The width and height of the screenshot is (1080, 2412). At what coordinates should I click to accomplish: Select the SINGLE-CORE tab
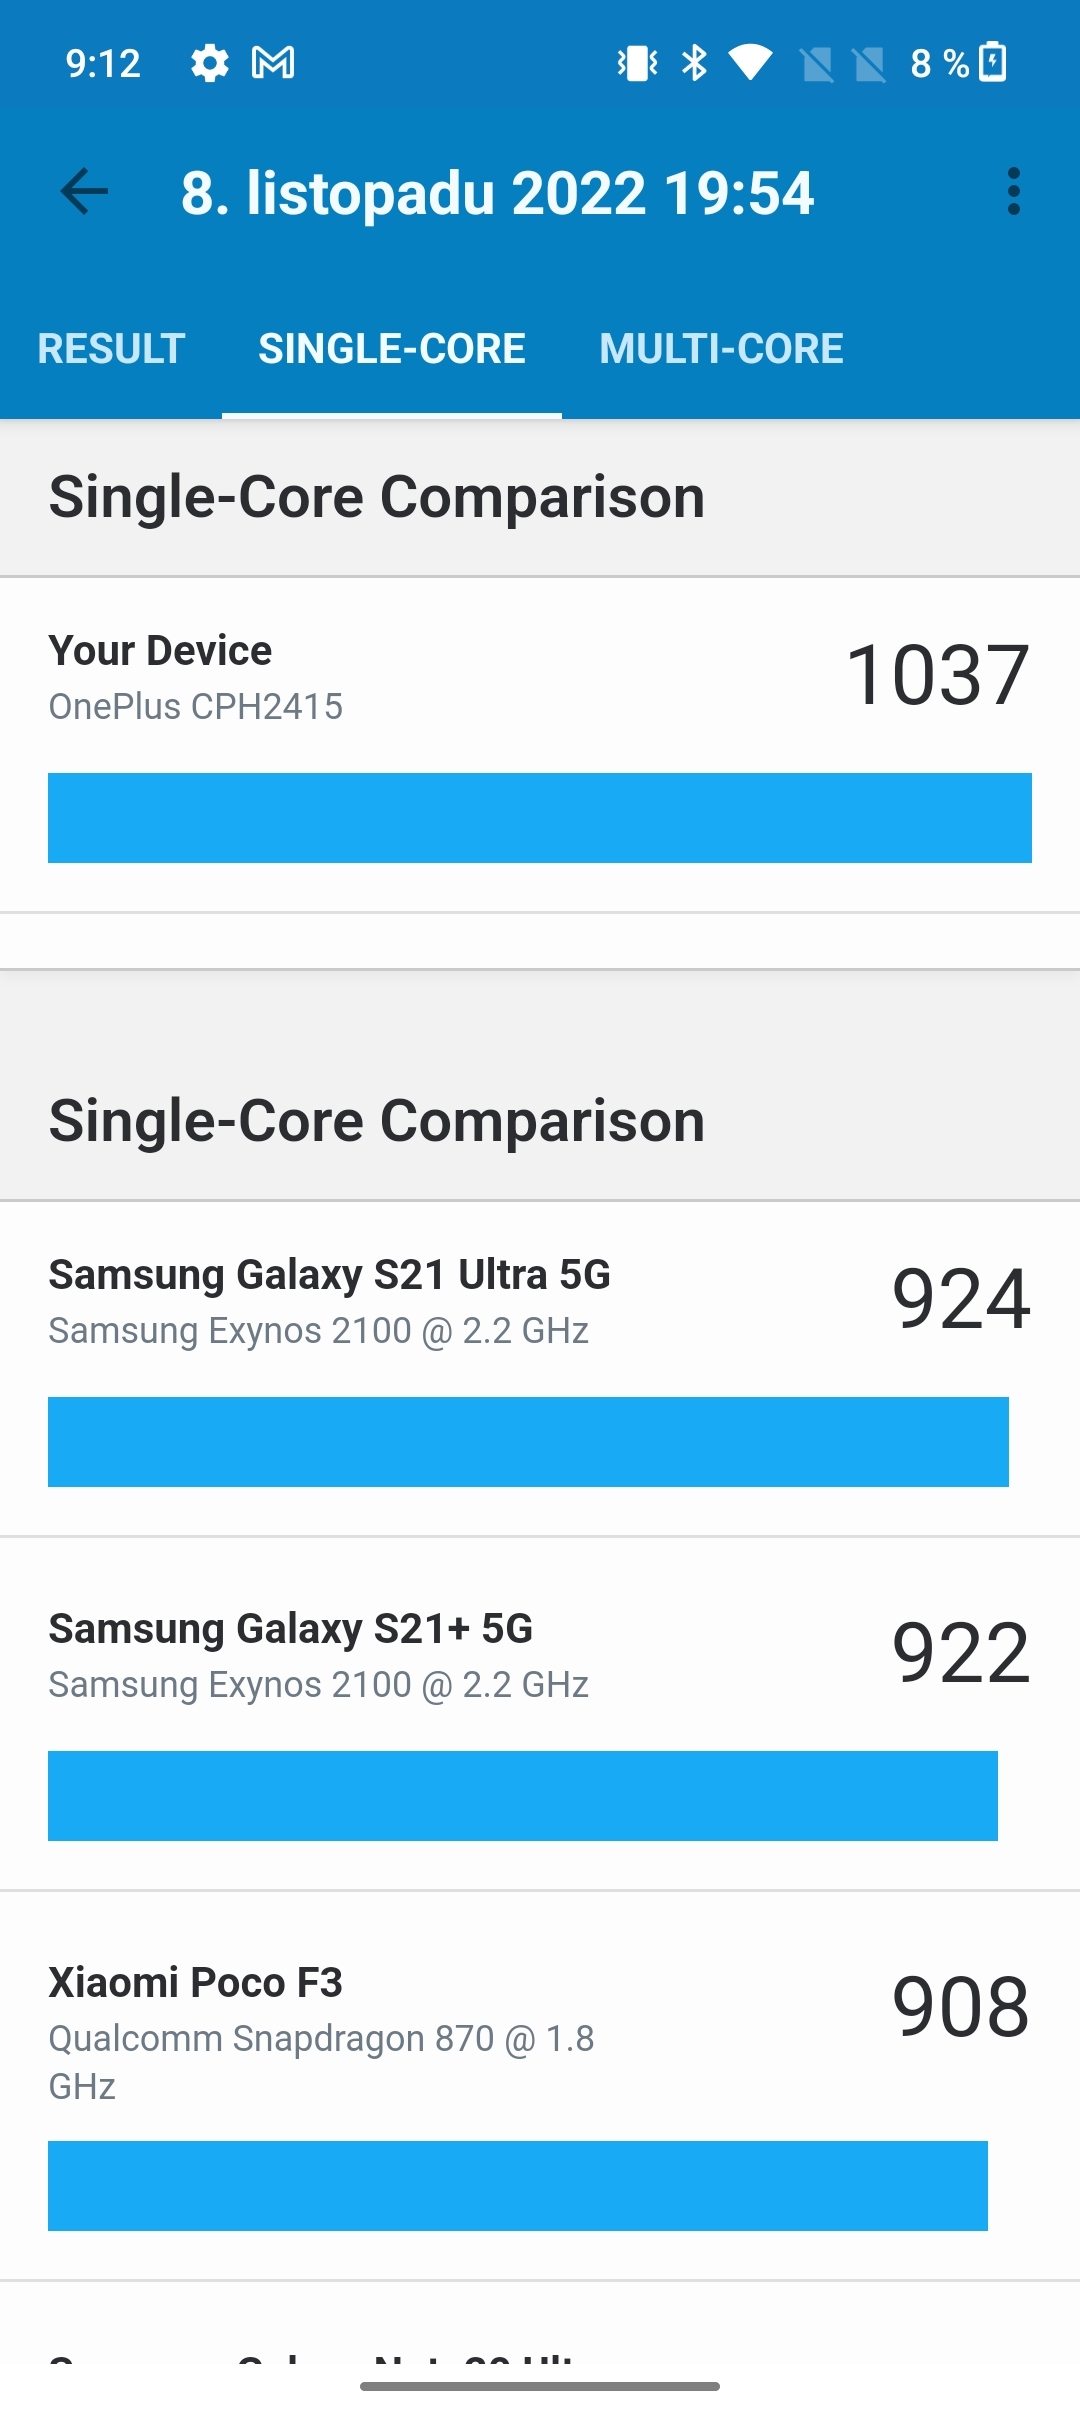click(x=392, y=348)
